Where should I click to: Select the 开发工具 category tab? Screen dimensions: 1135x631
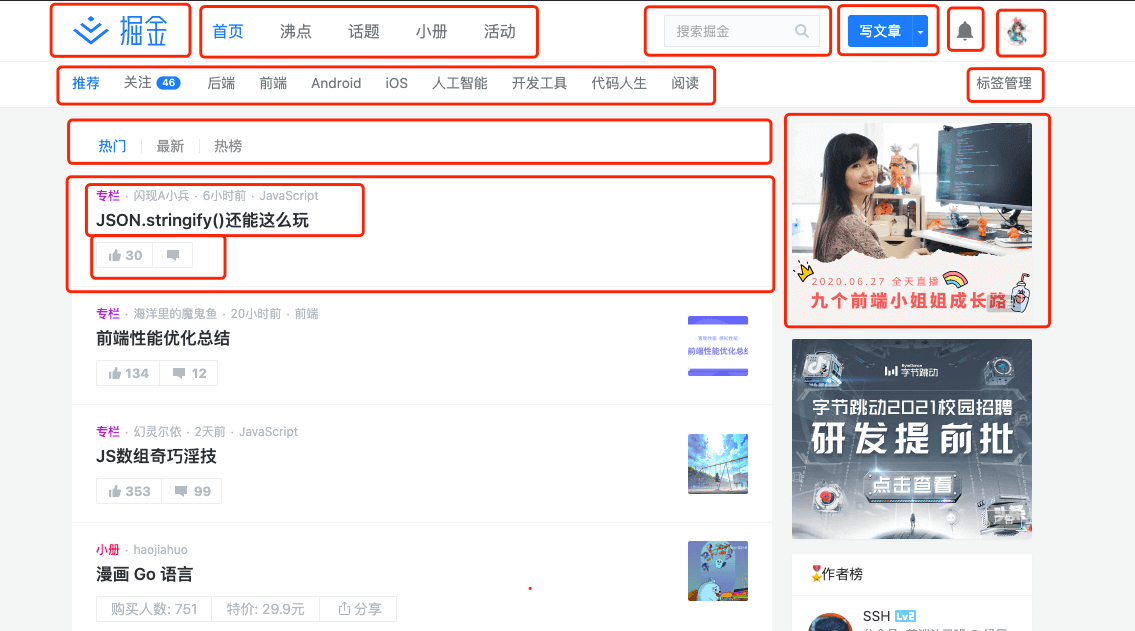point(539,83)
